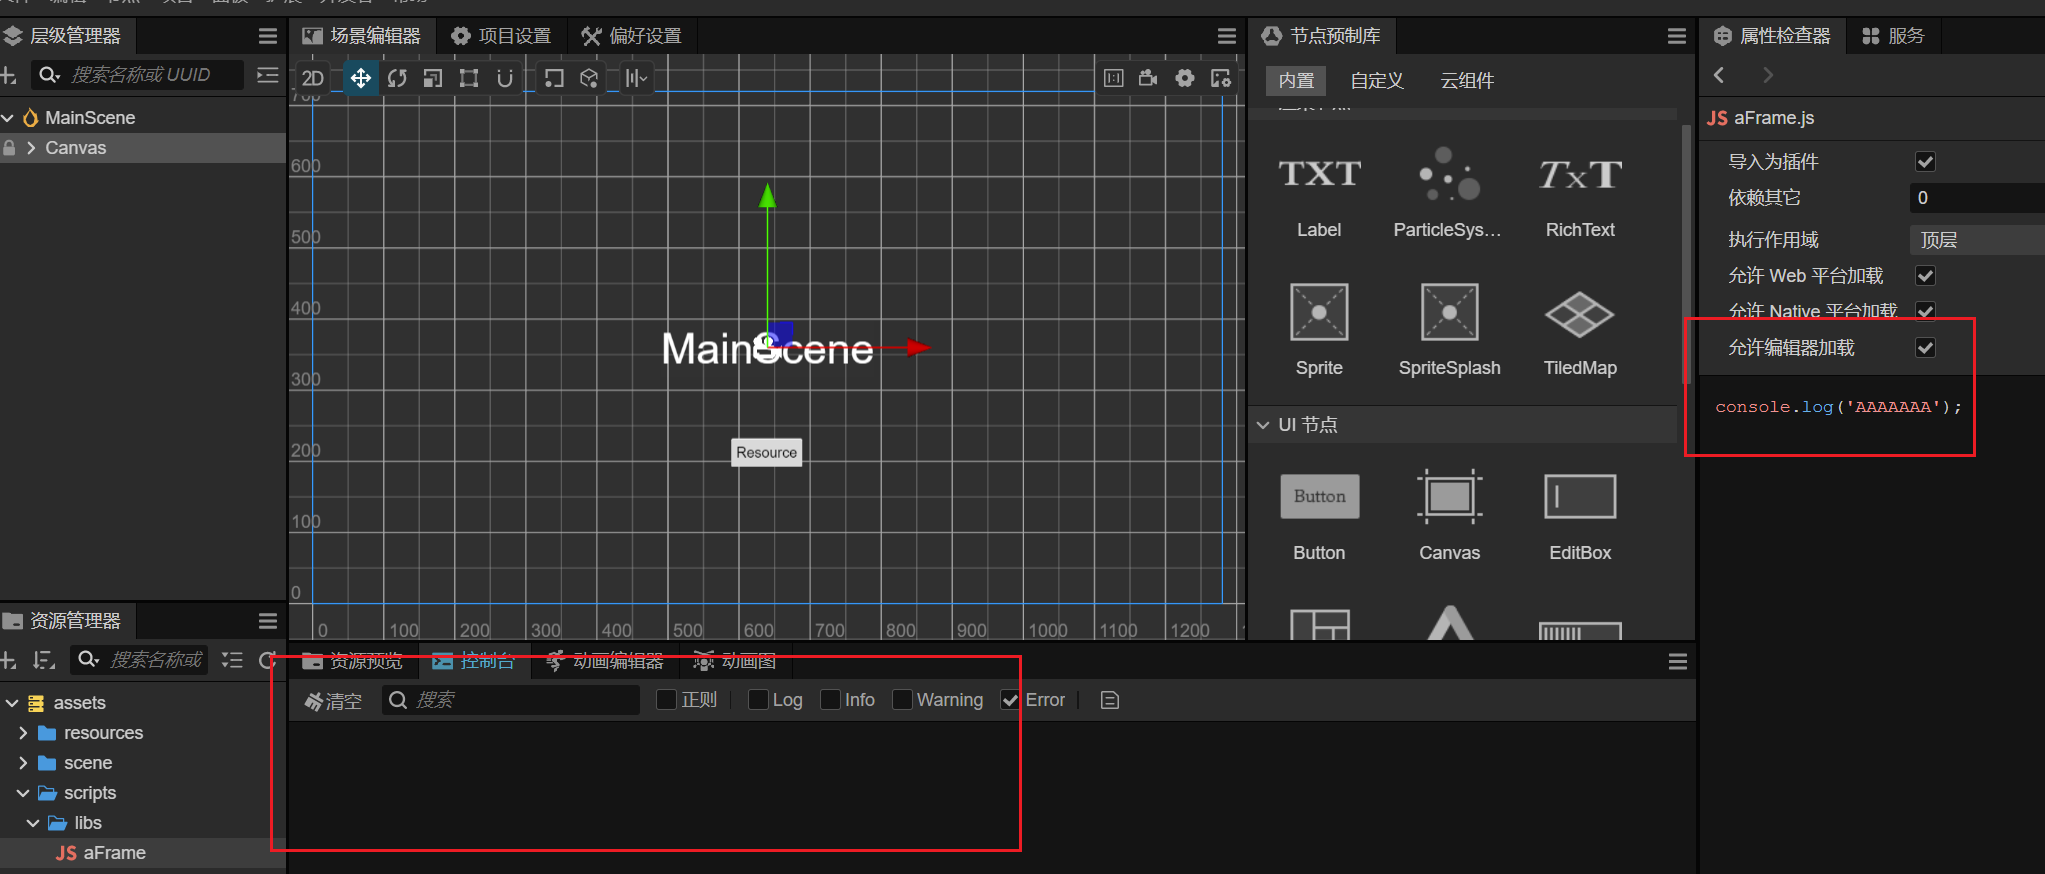Toggle the 允许 Web 平台加载 checkbox
The image size is (2045, 874).
coord(1925,276)
